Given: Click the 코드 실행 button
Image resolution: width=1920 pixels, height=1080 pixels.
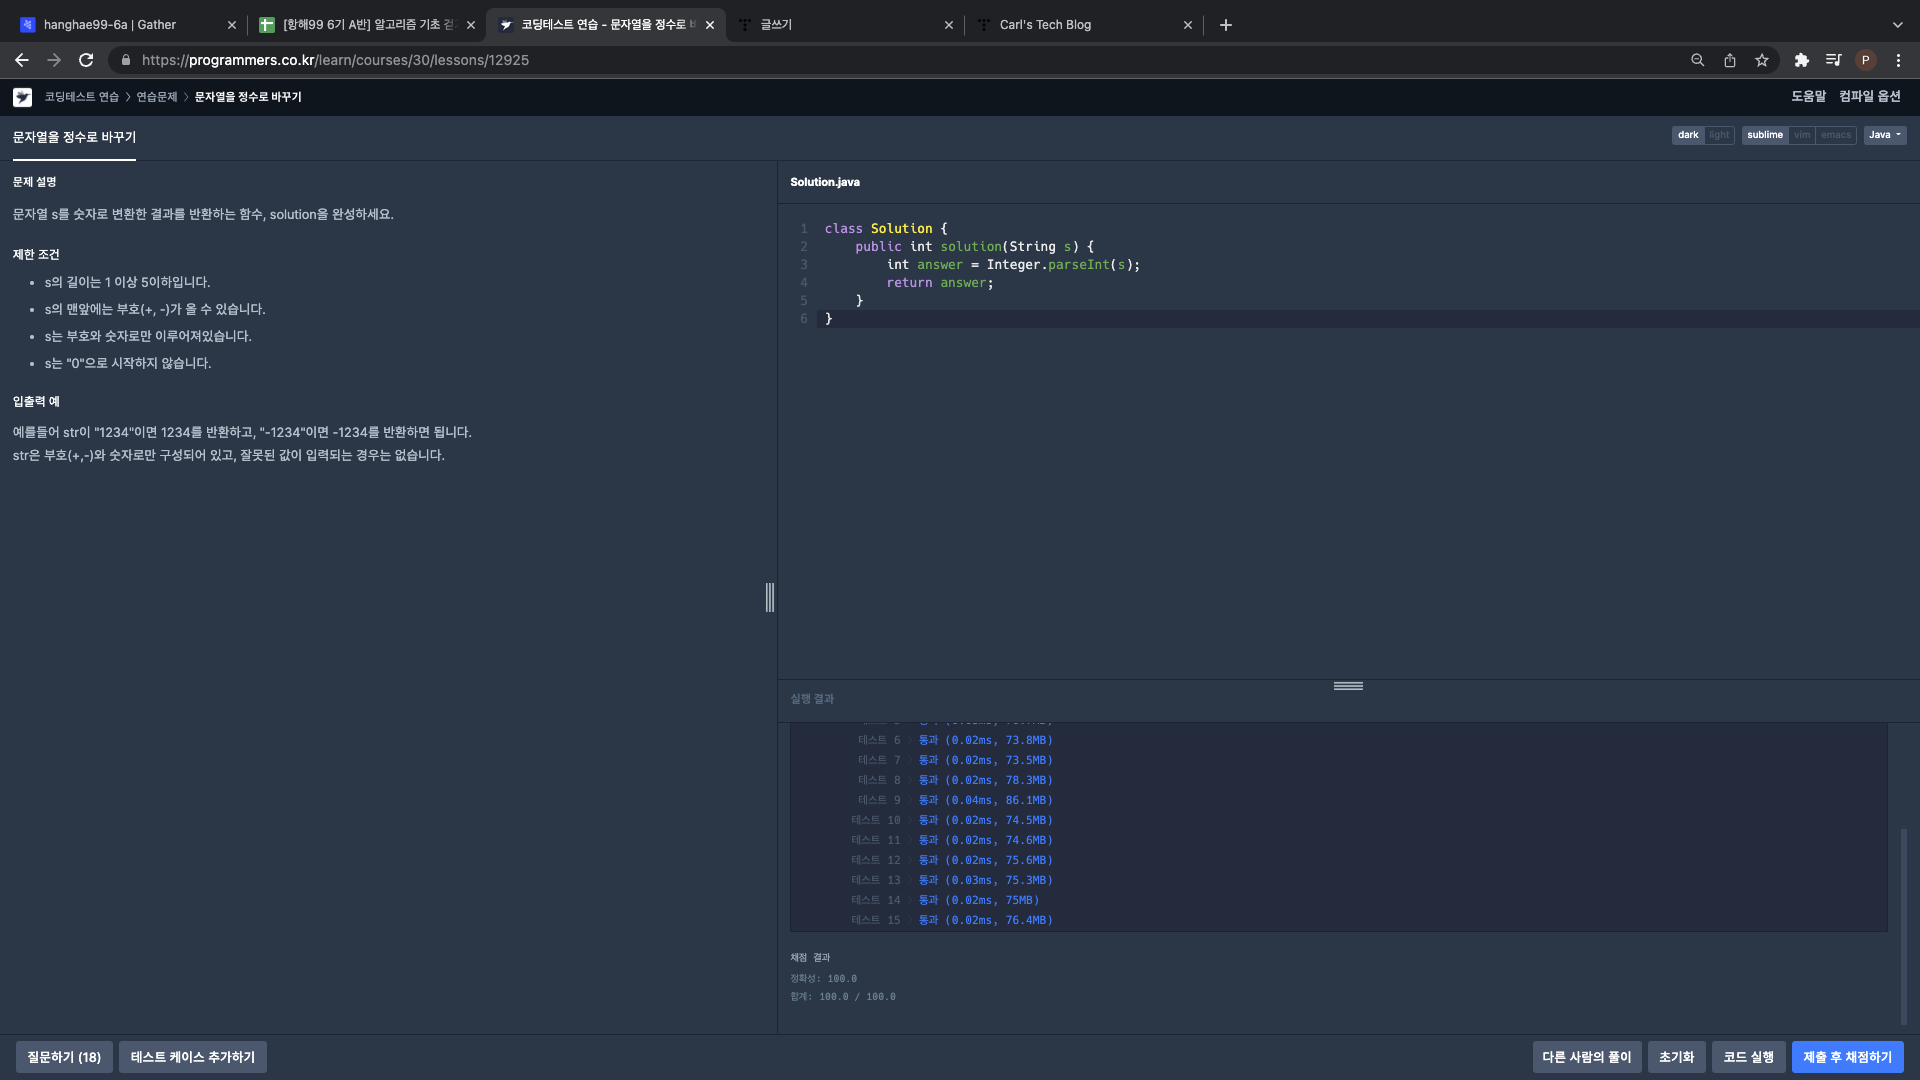Looking at the screenshot, I should coord(1748,1057).
